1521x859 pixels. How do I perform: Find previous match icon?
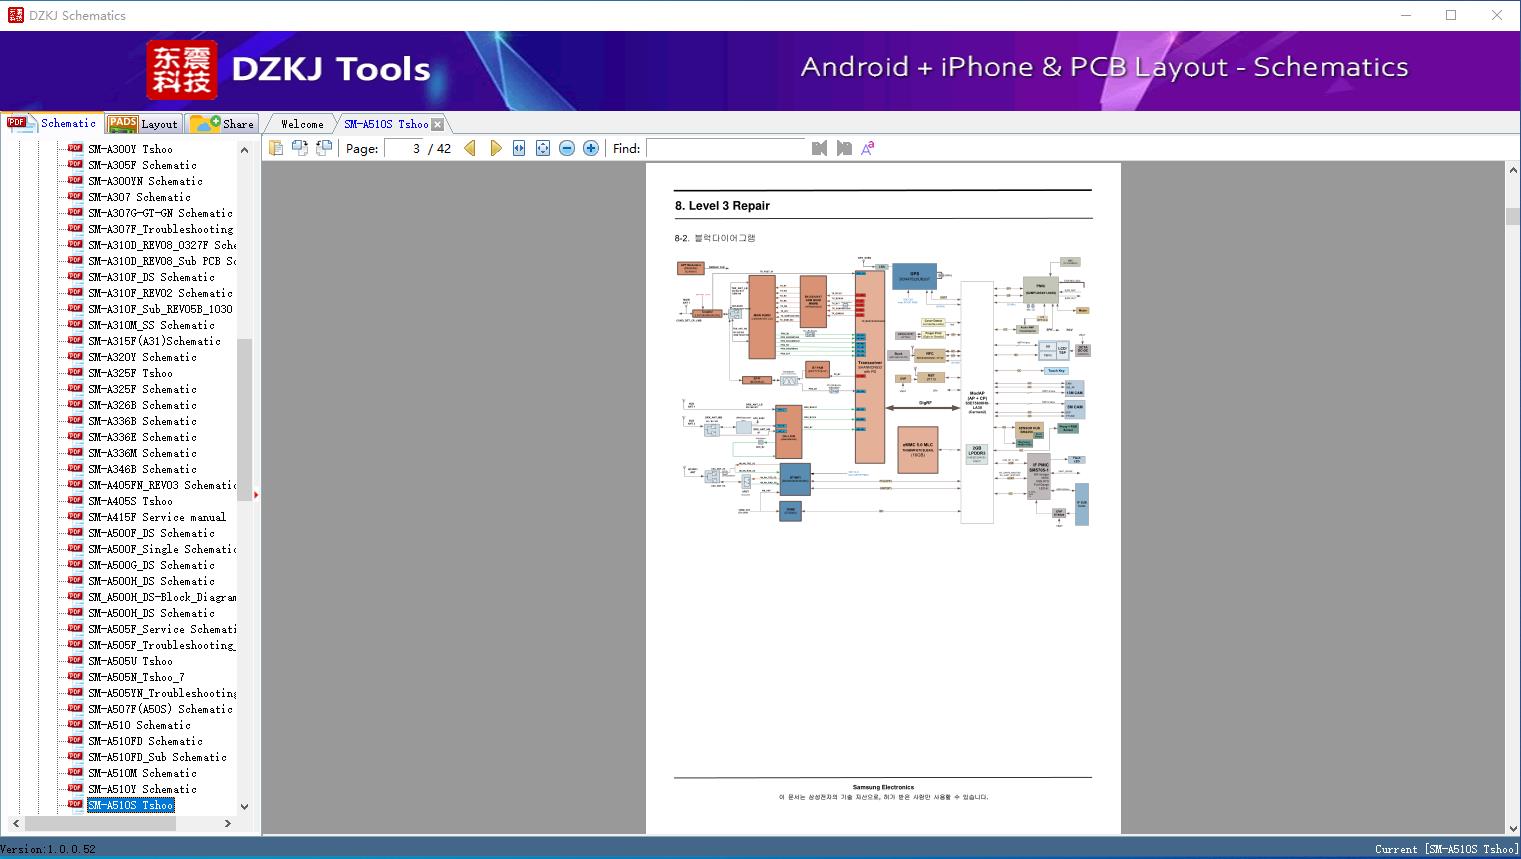click(820, 148)
